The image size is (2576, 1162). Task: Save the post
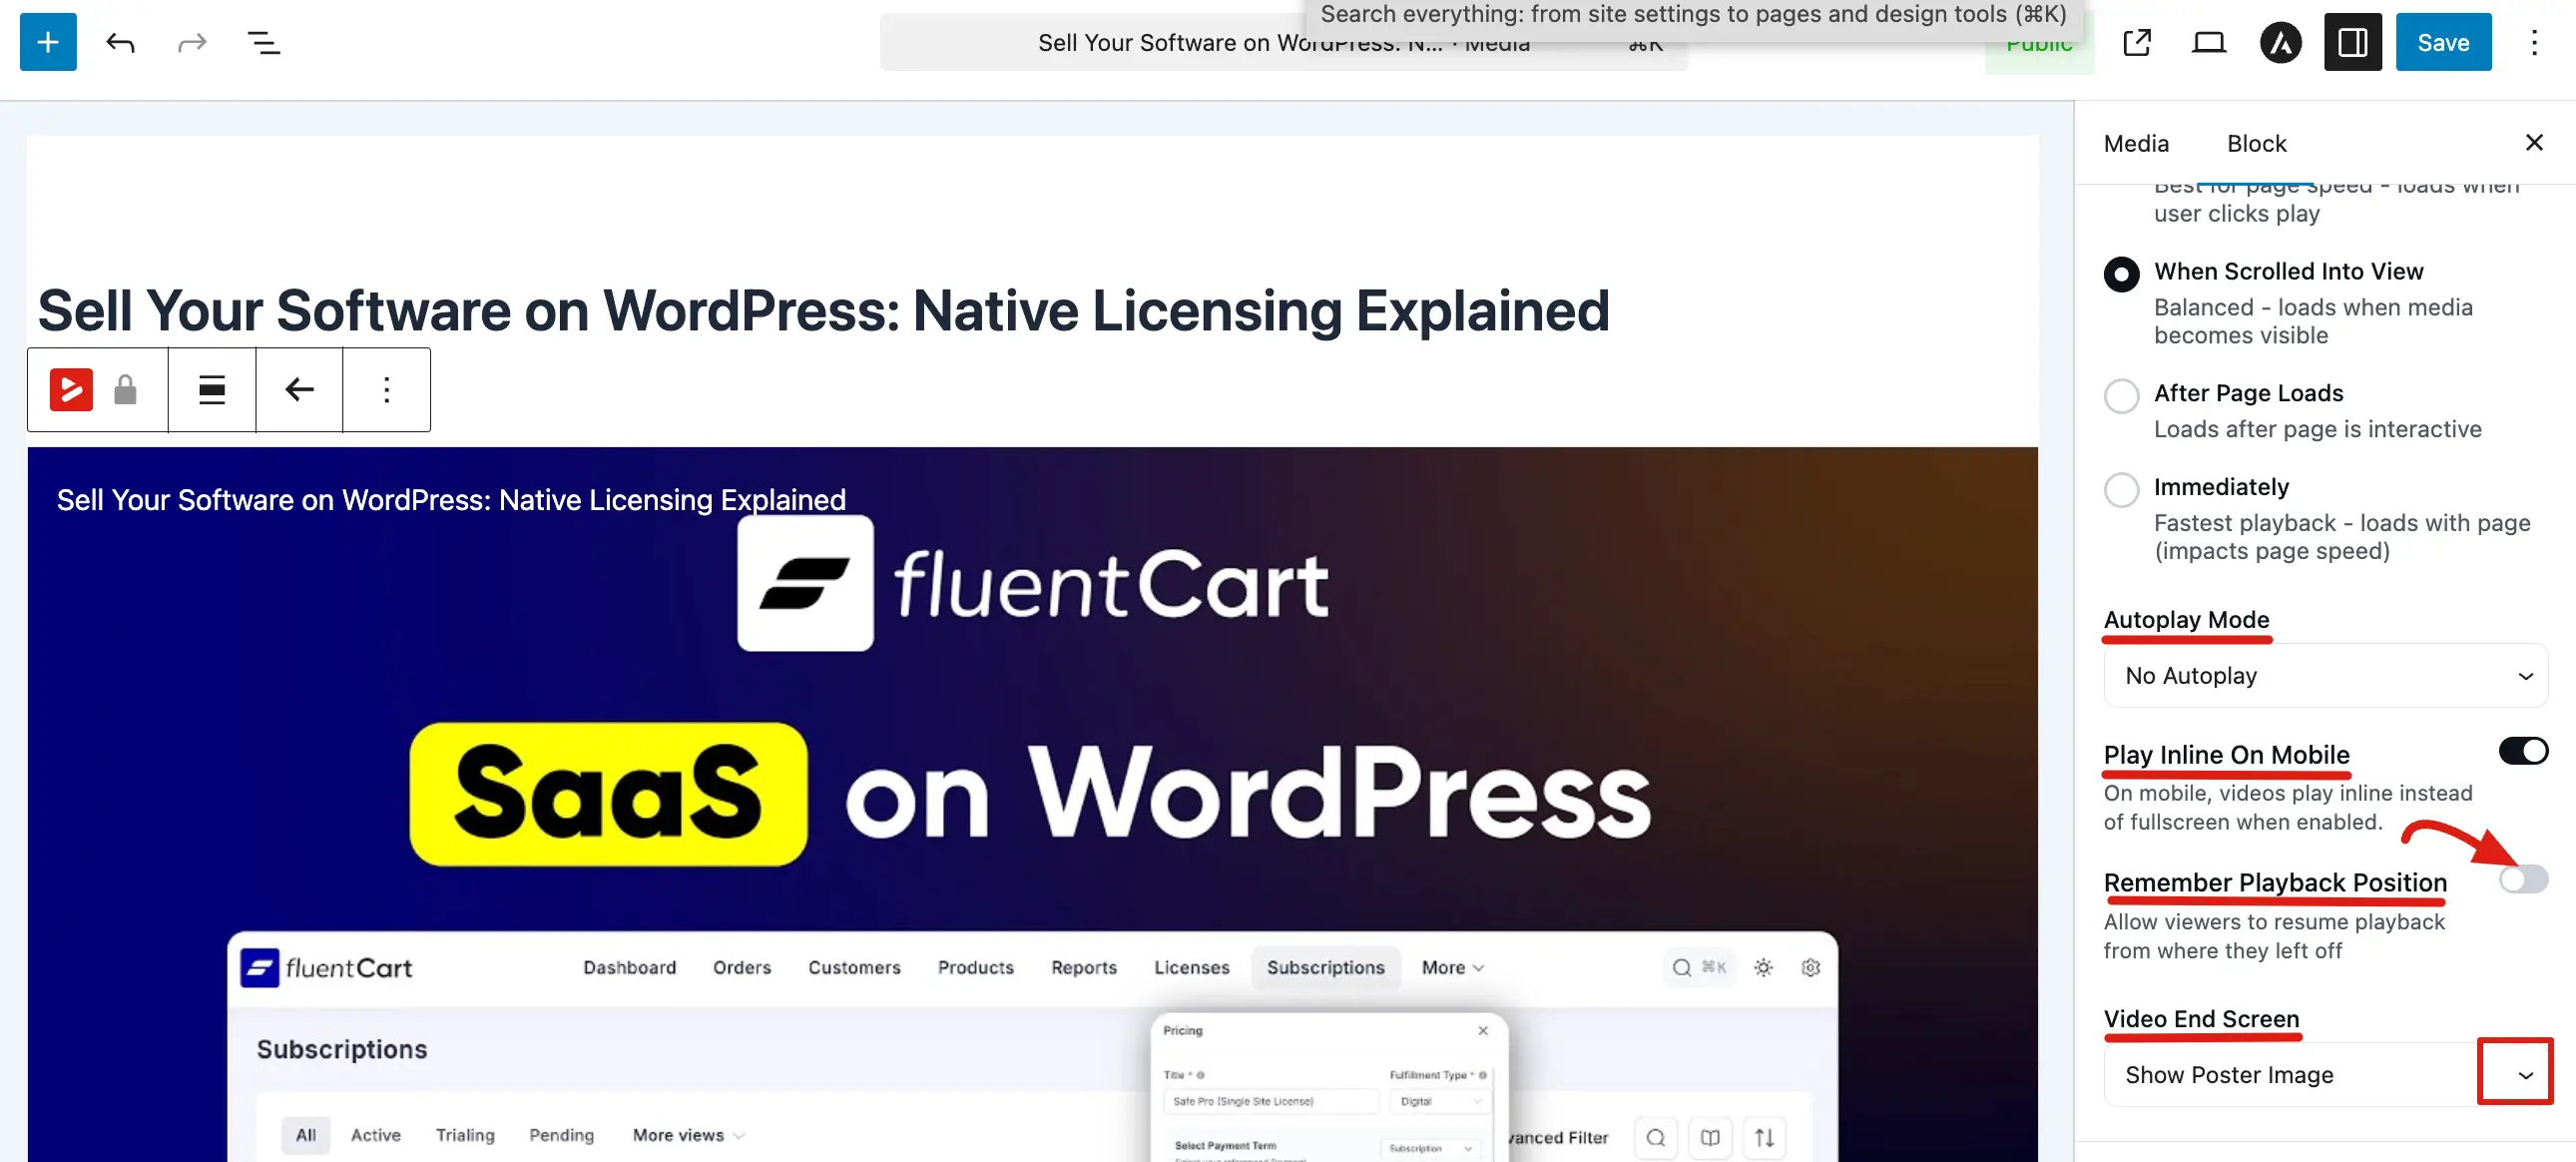point(2443,42)
